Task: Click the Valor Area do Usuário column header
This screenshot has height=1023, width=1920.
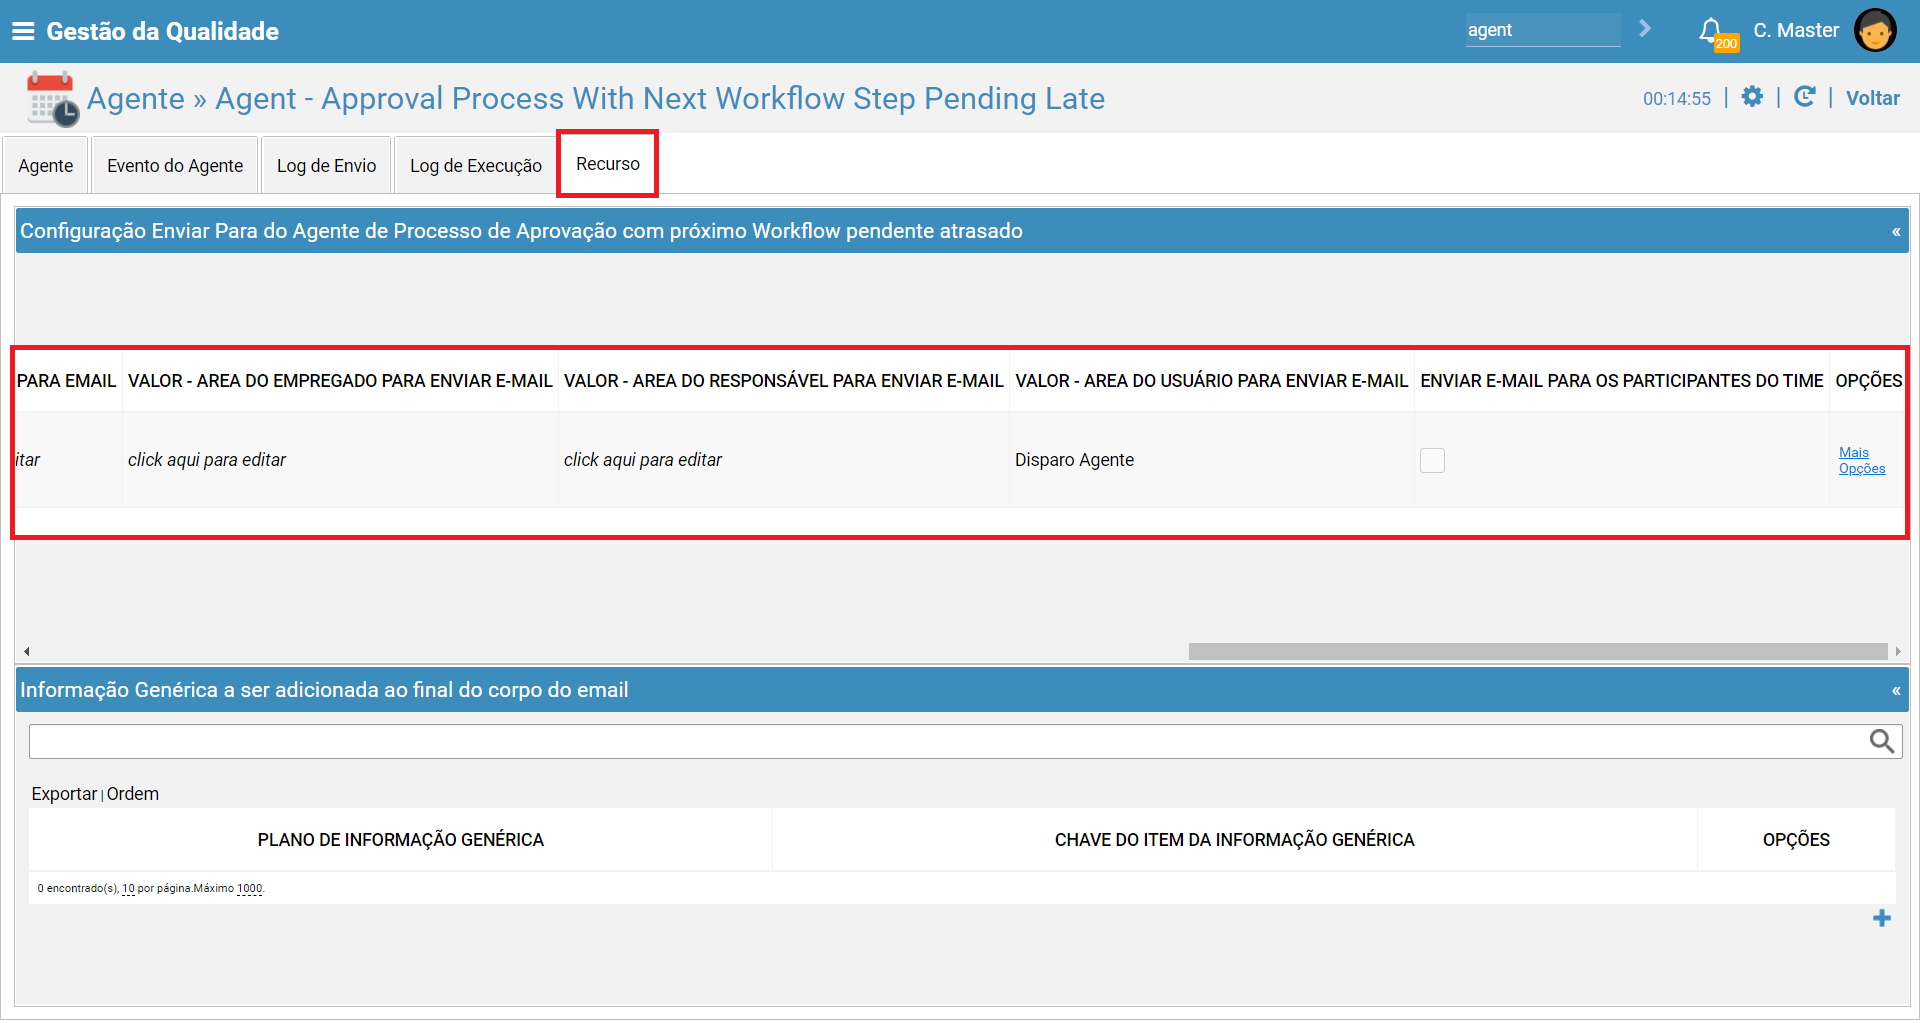Action: coord(1211,381)
